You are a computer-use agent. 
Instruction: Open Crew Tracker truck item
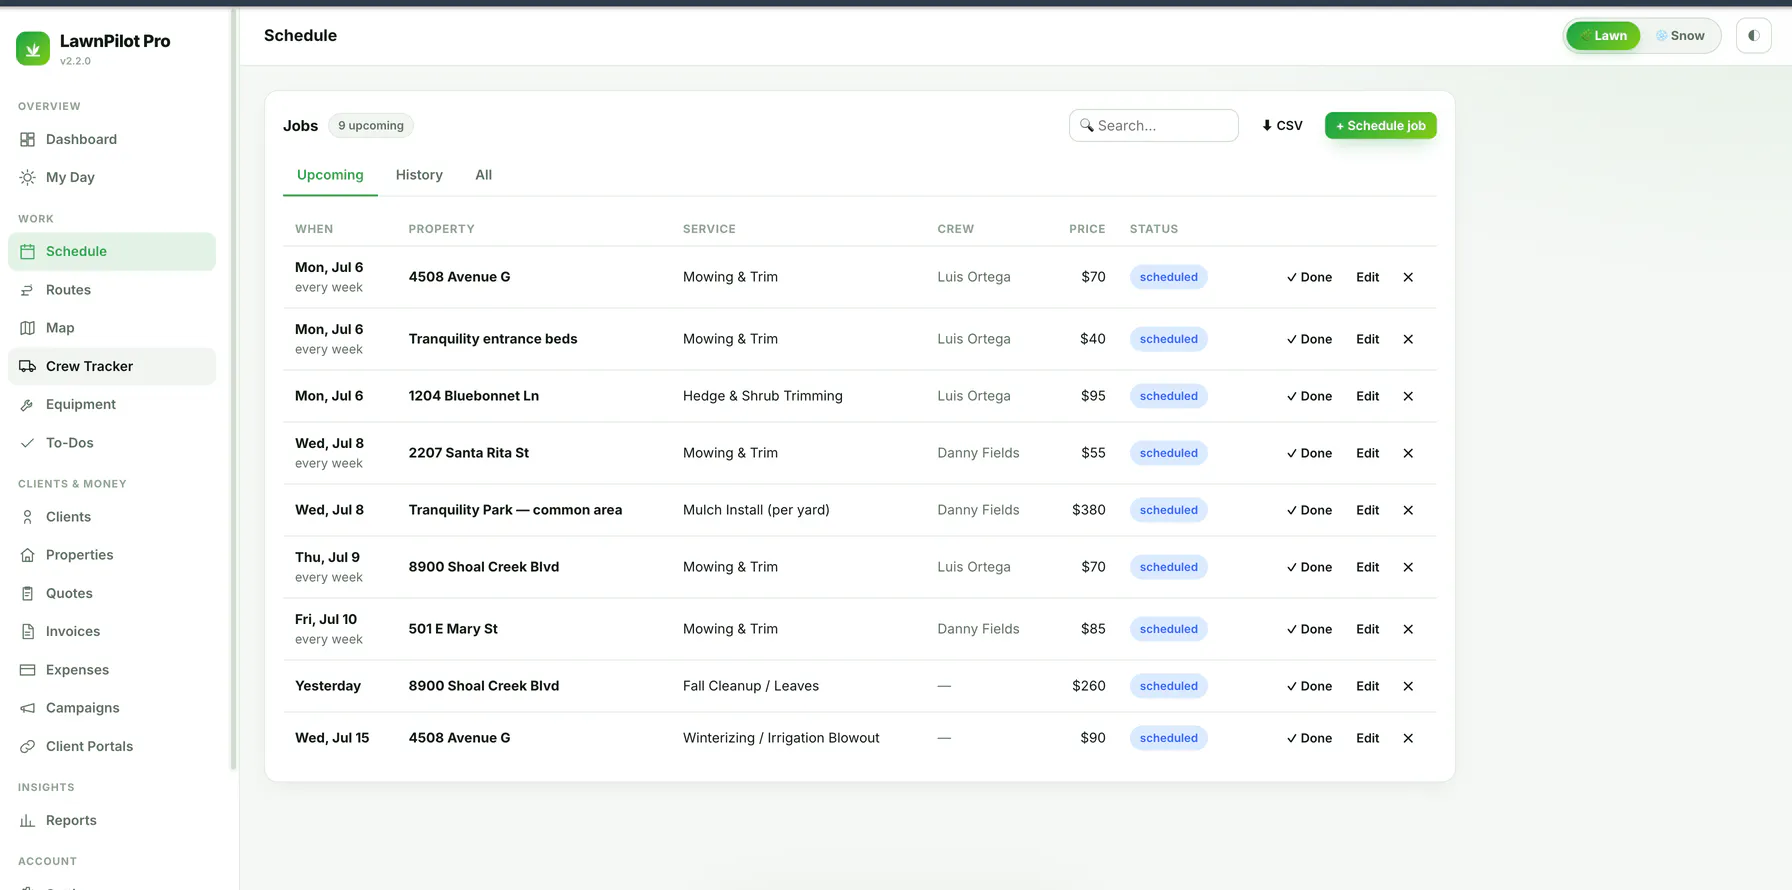tap(112, 366)
